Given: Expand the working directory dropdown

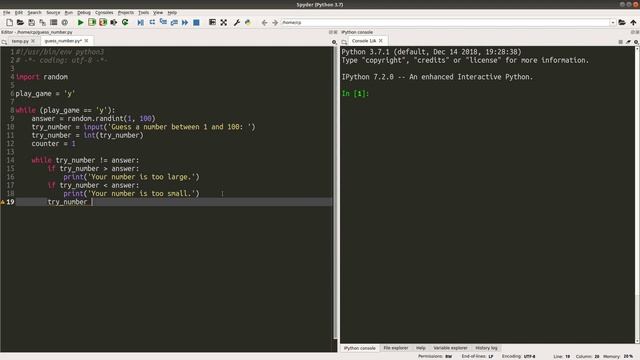Looking at the screenshot, I should (x=613, y=22).
